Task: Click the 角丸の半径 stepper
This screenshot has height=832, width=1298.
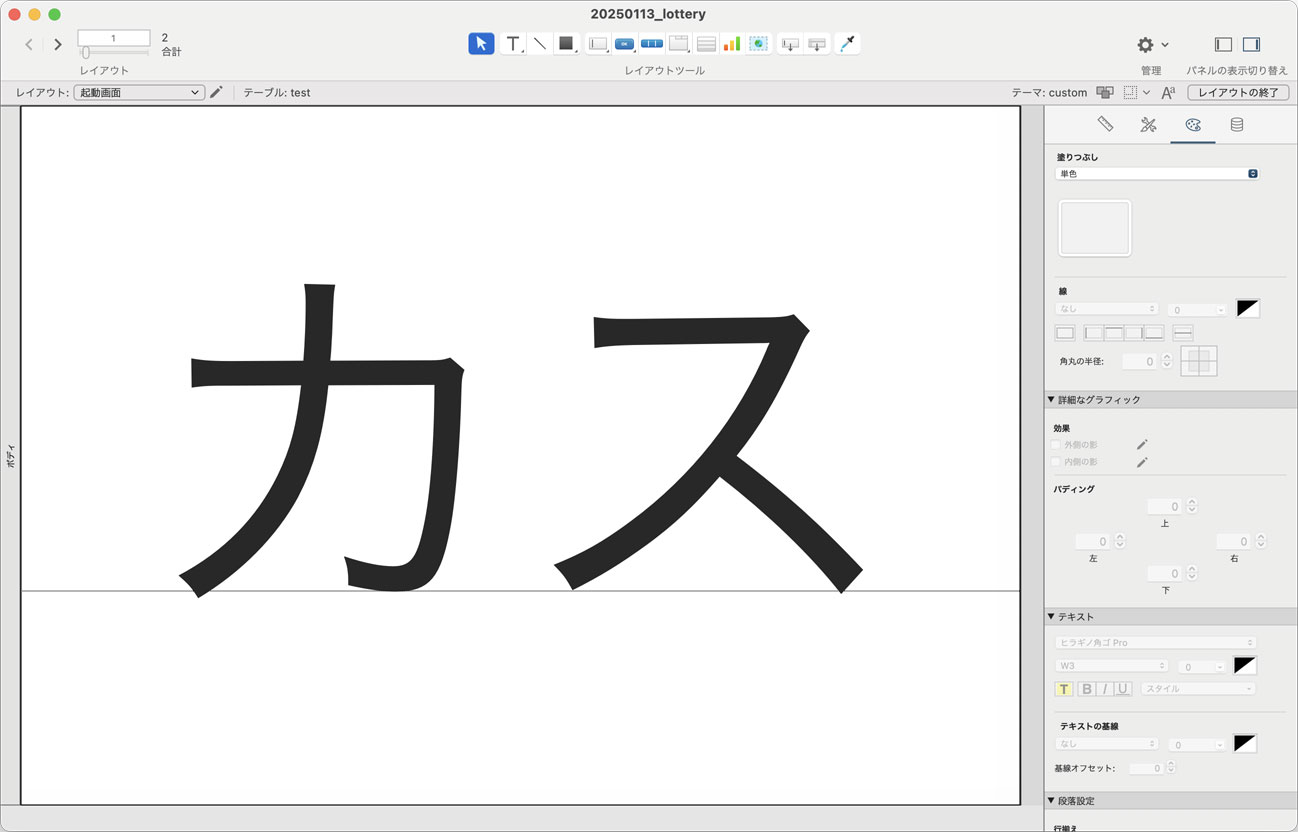Action: pyautogui.click(x=1166, y=361)
